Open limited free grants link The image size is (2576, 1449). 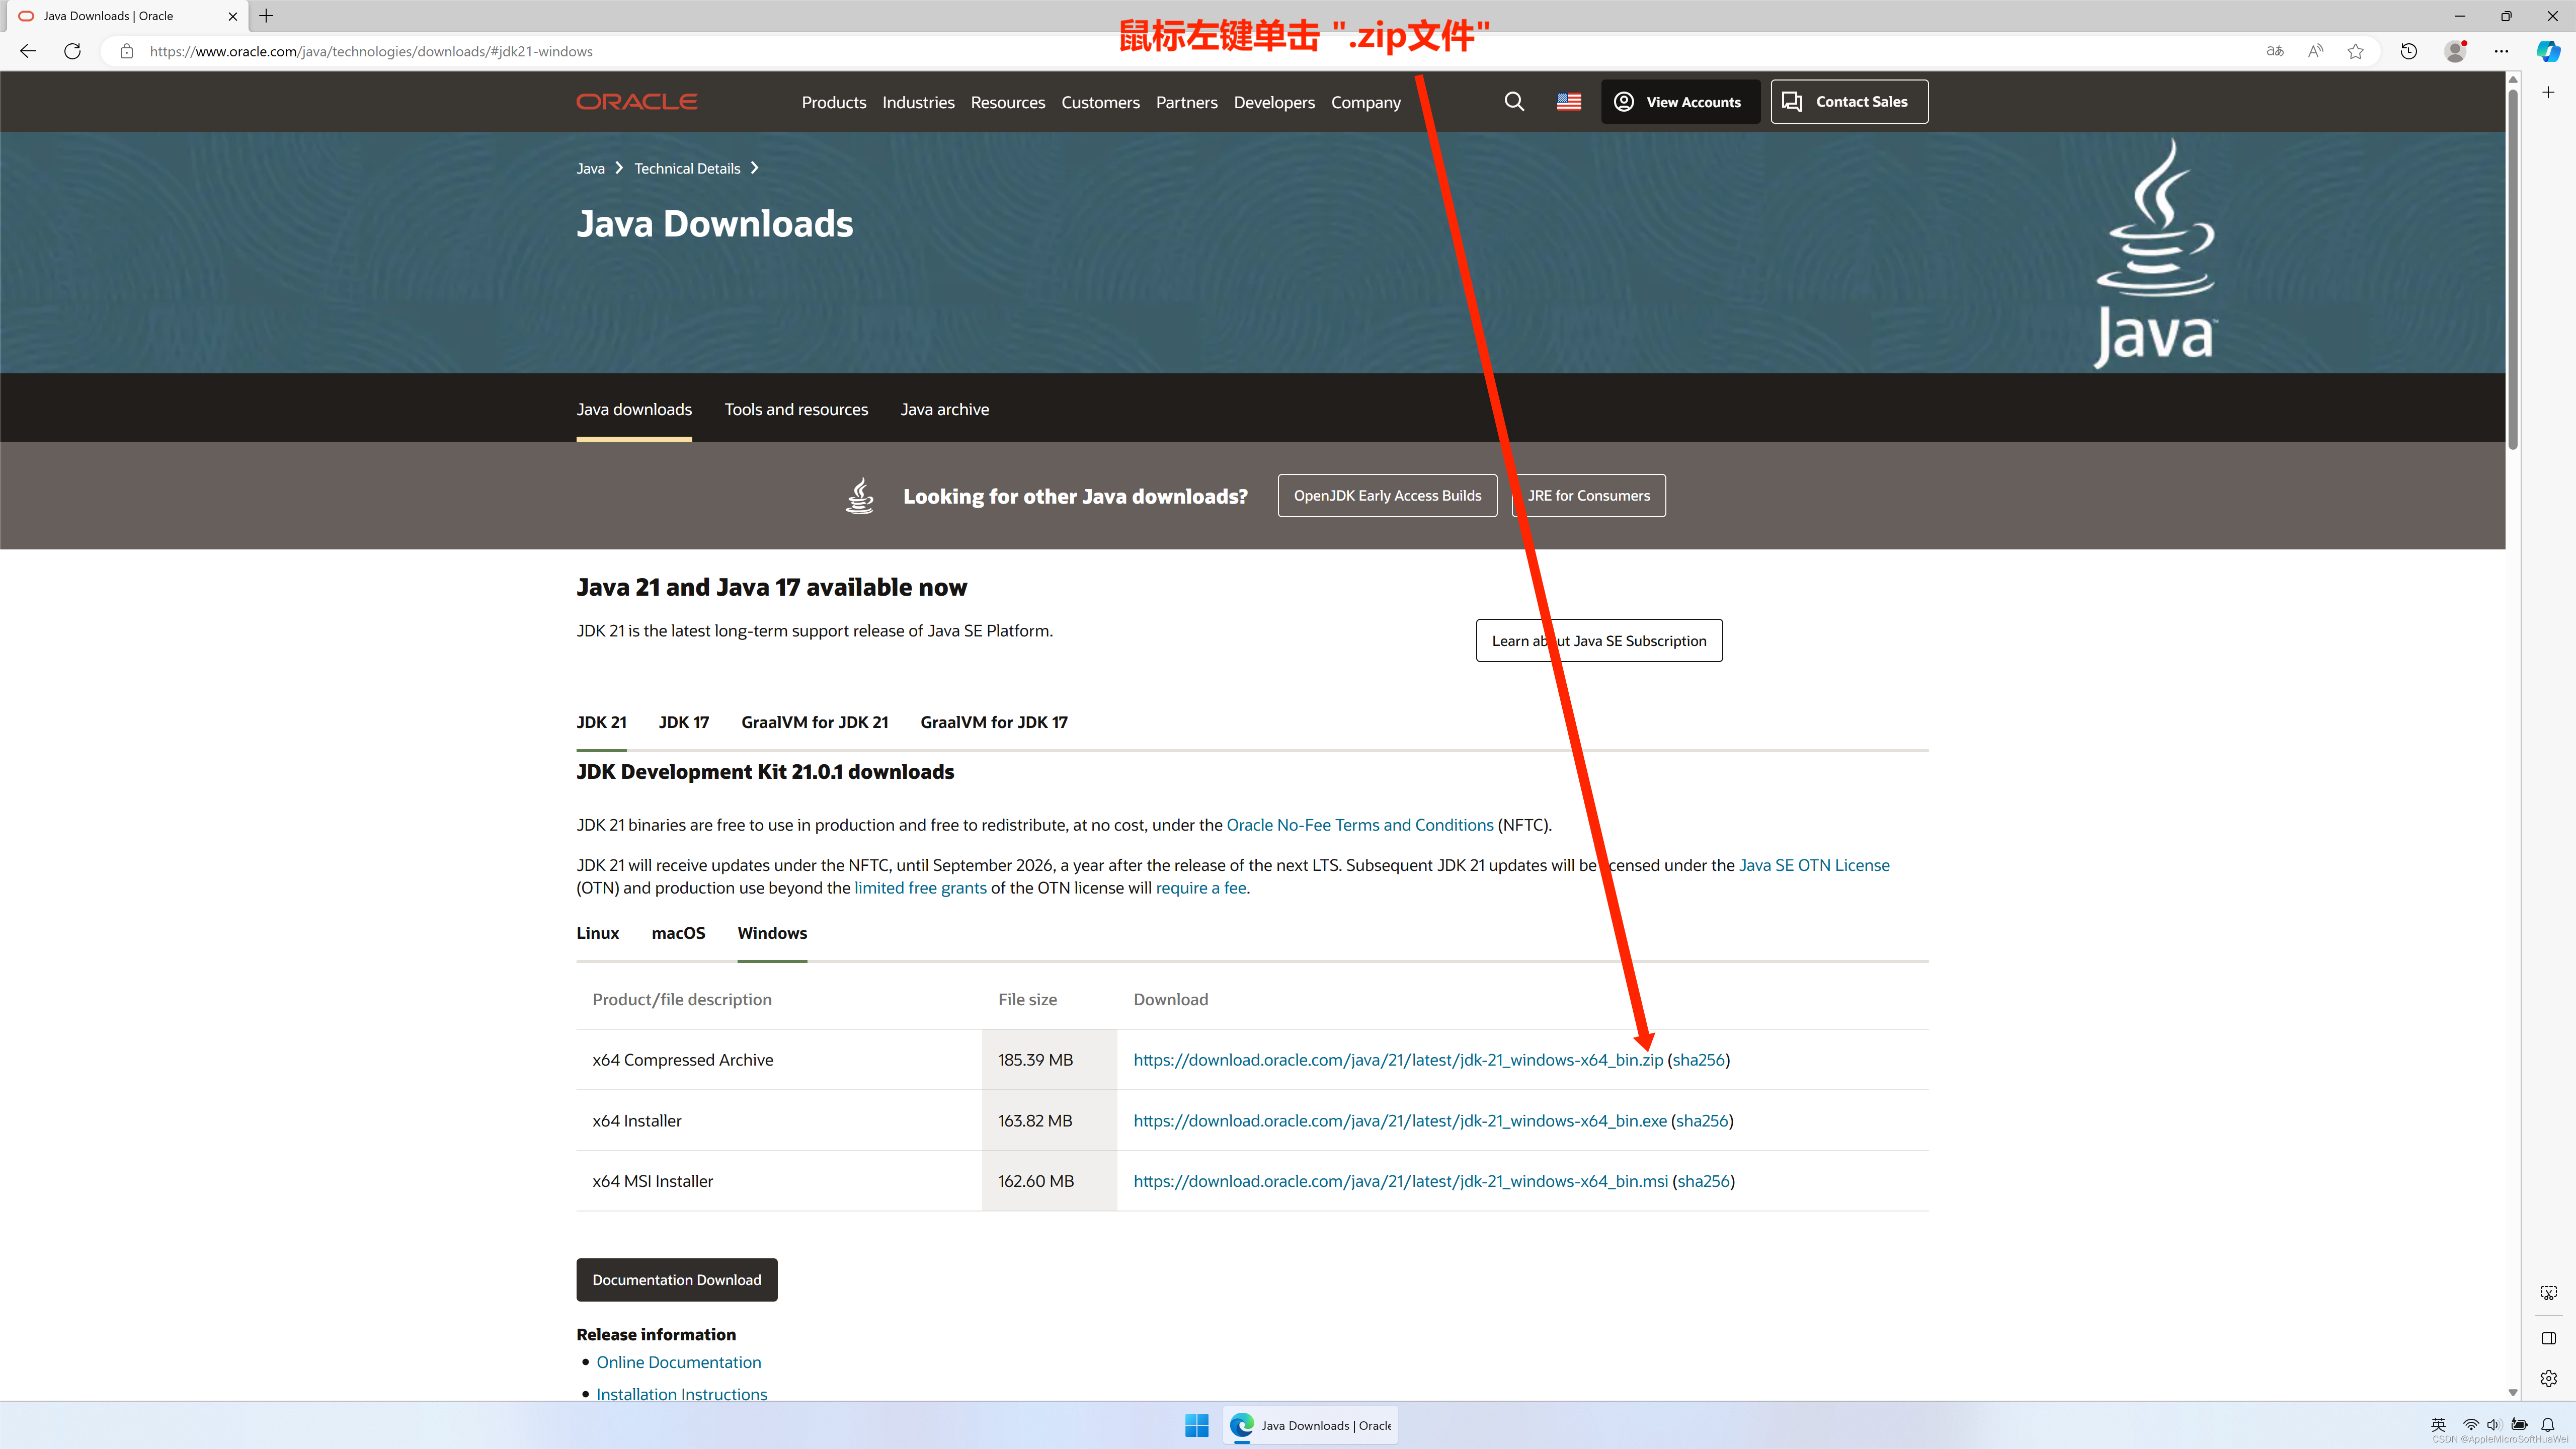pyautogui.click(x=920, y=888)
